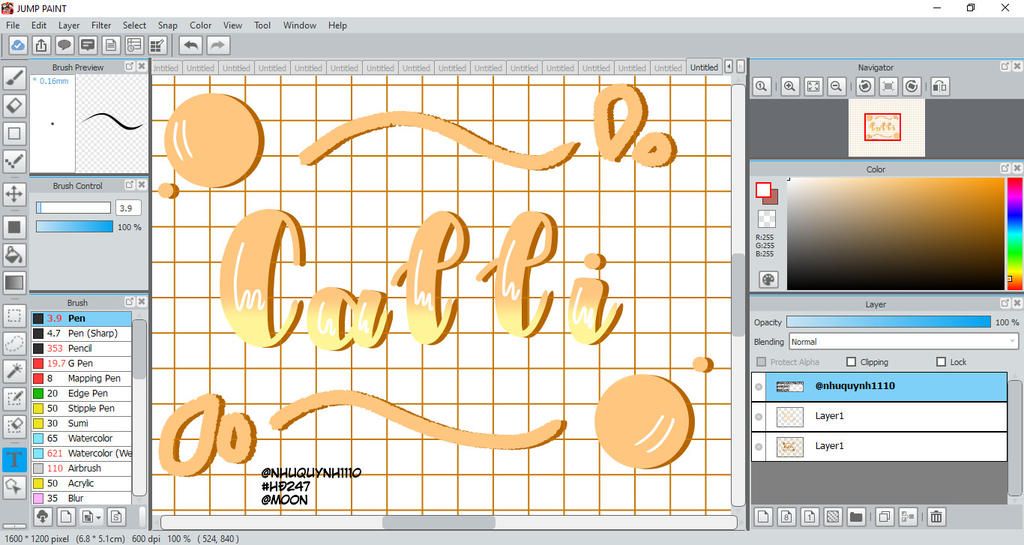Open the Filter menu

[x=101, y=25]
